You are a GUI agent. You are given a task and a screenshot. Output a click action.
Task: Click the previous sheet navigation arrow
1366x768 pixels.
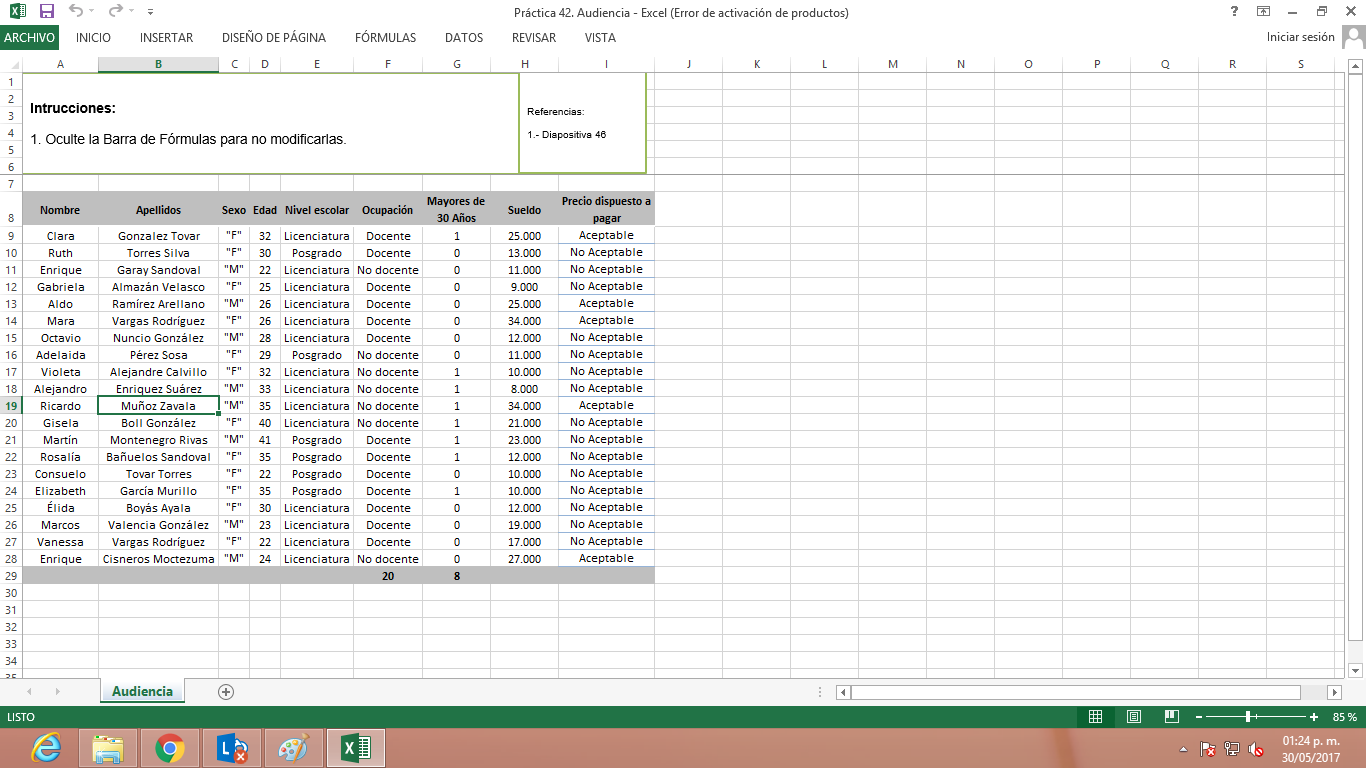tap(29, 691)
